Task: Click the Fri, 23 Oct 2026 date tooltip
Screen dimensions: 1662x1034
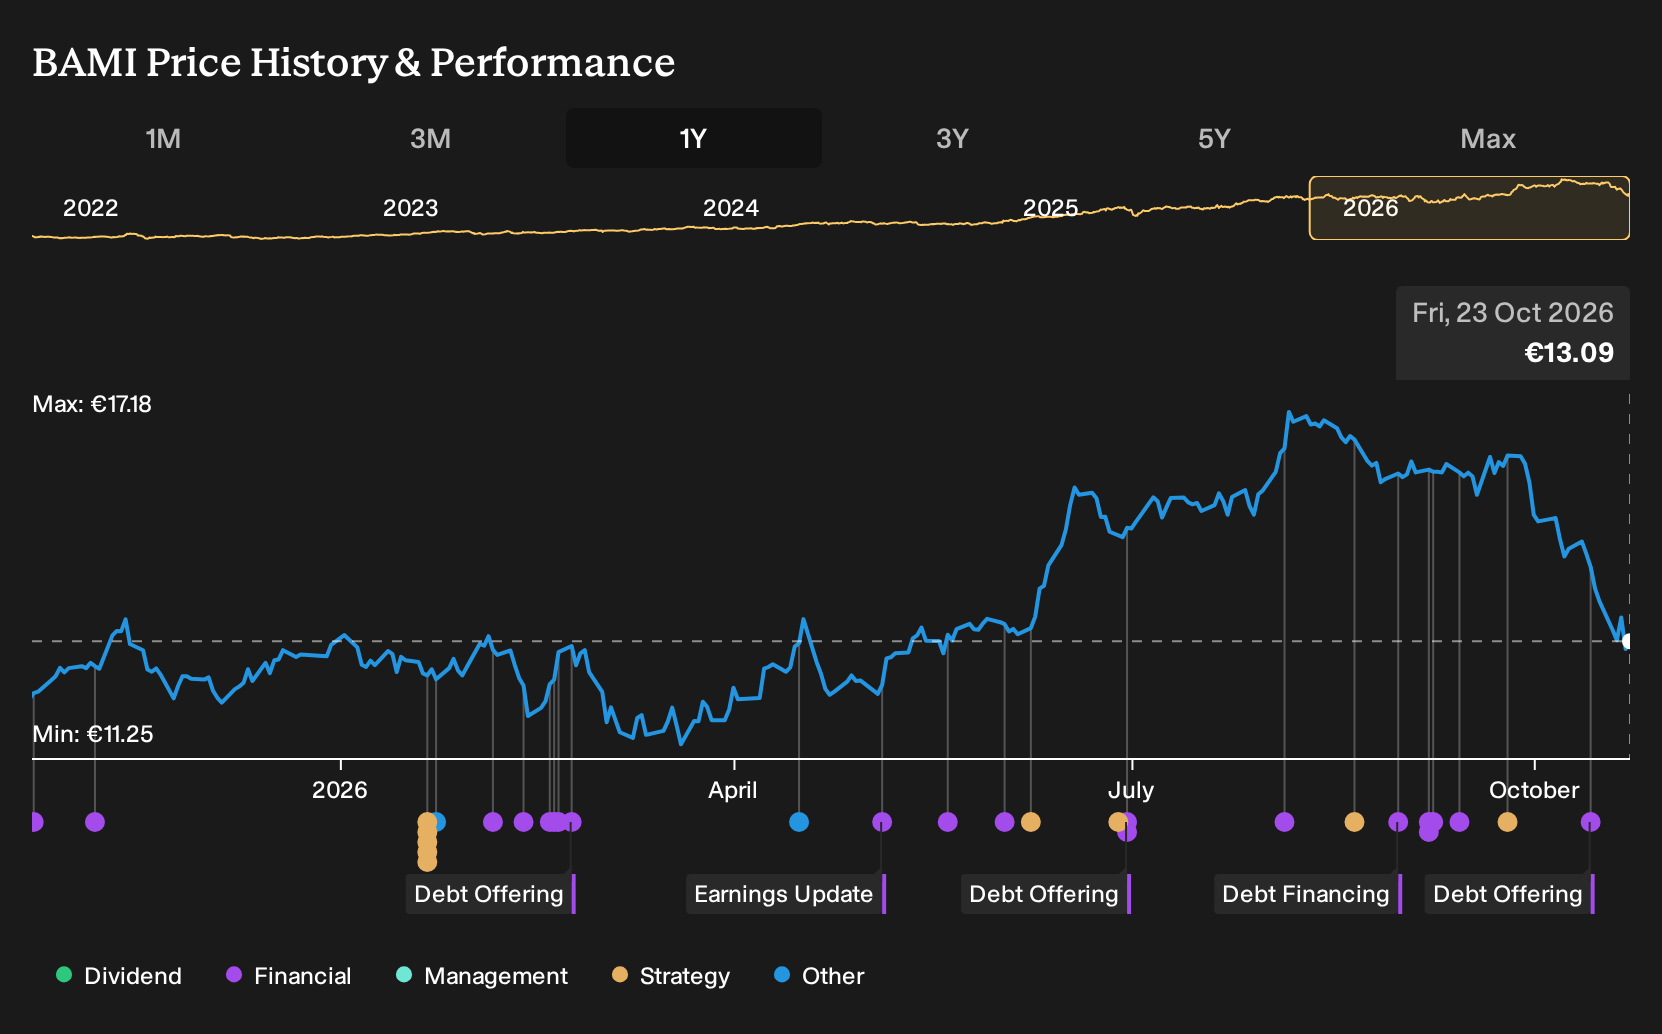Action: click(x=1513, y=313)
